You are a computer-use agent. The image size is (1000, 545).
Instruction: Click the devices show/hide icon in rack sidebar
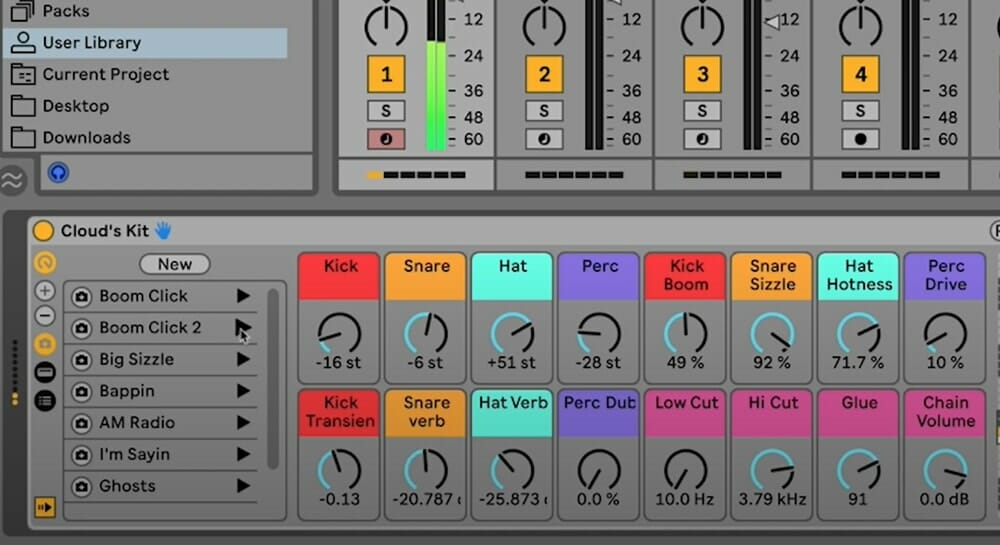point(45,400)
